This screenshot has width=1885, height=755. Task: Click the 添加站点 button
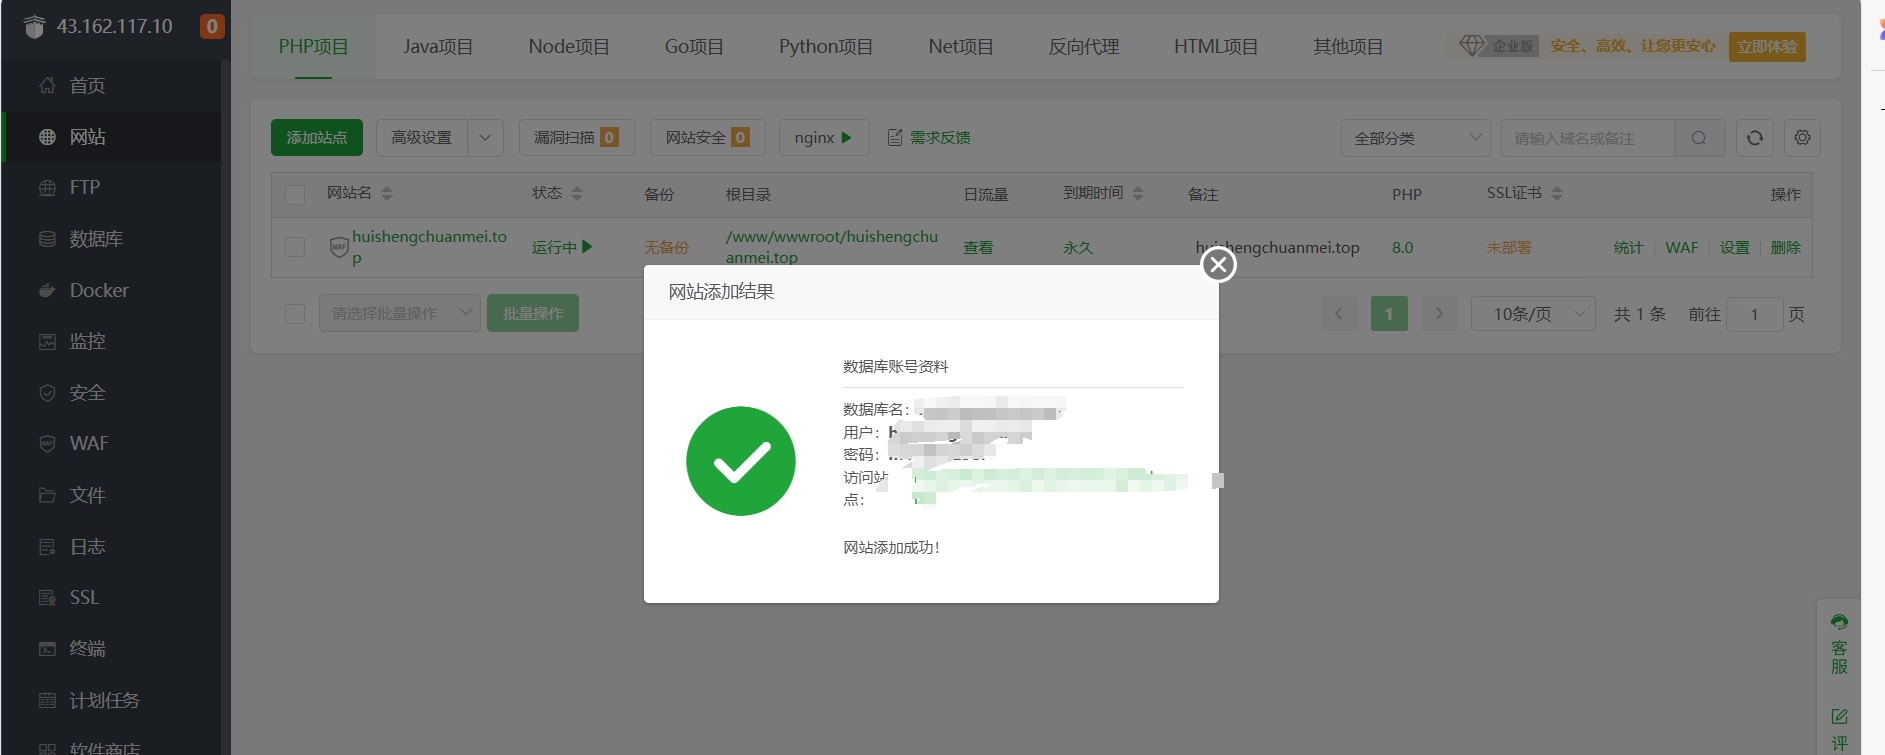pos(317,138)
